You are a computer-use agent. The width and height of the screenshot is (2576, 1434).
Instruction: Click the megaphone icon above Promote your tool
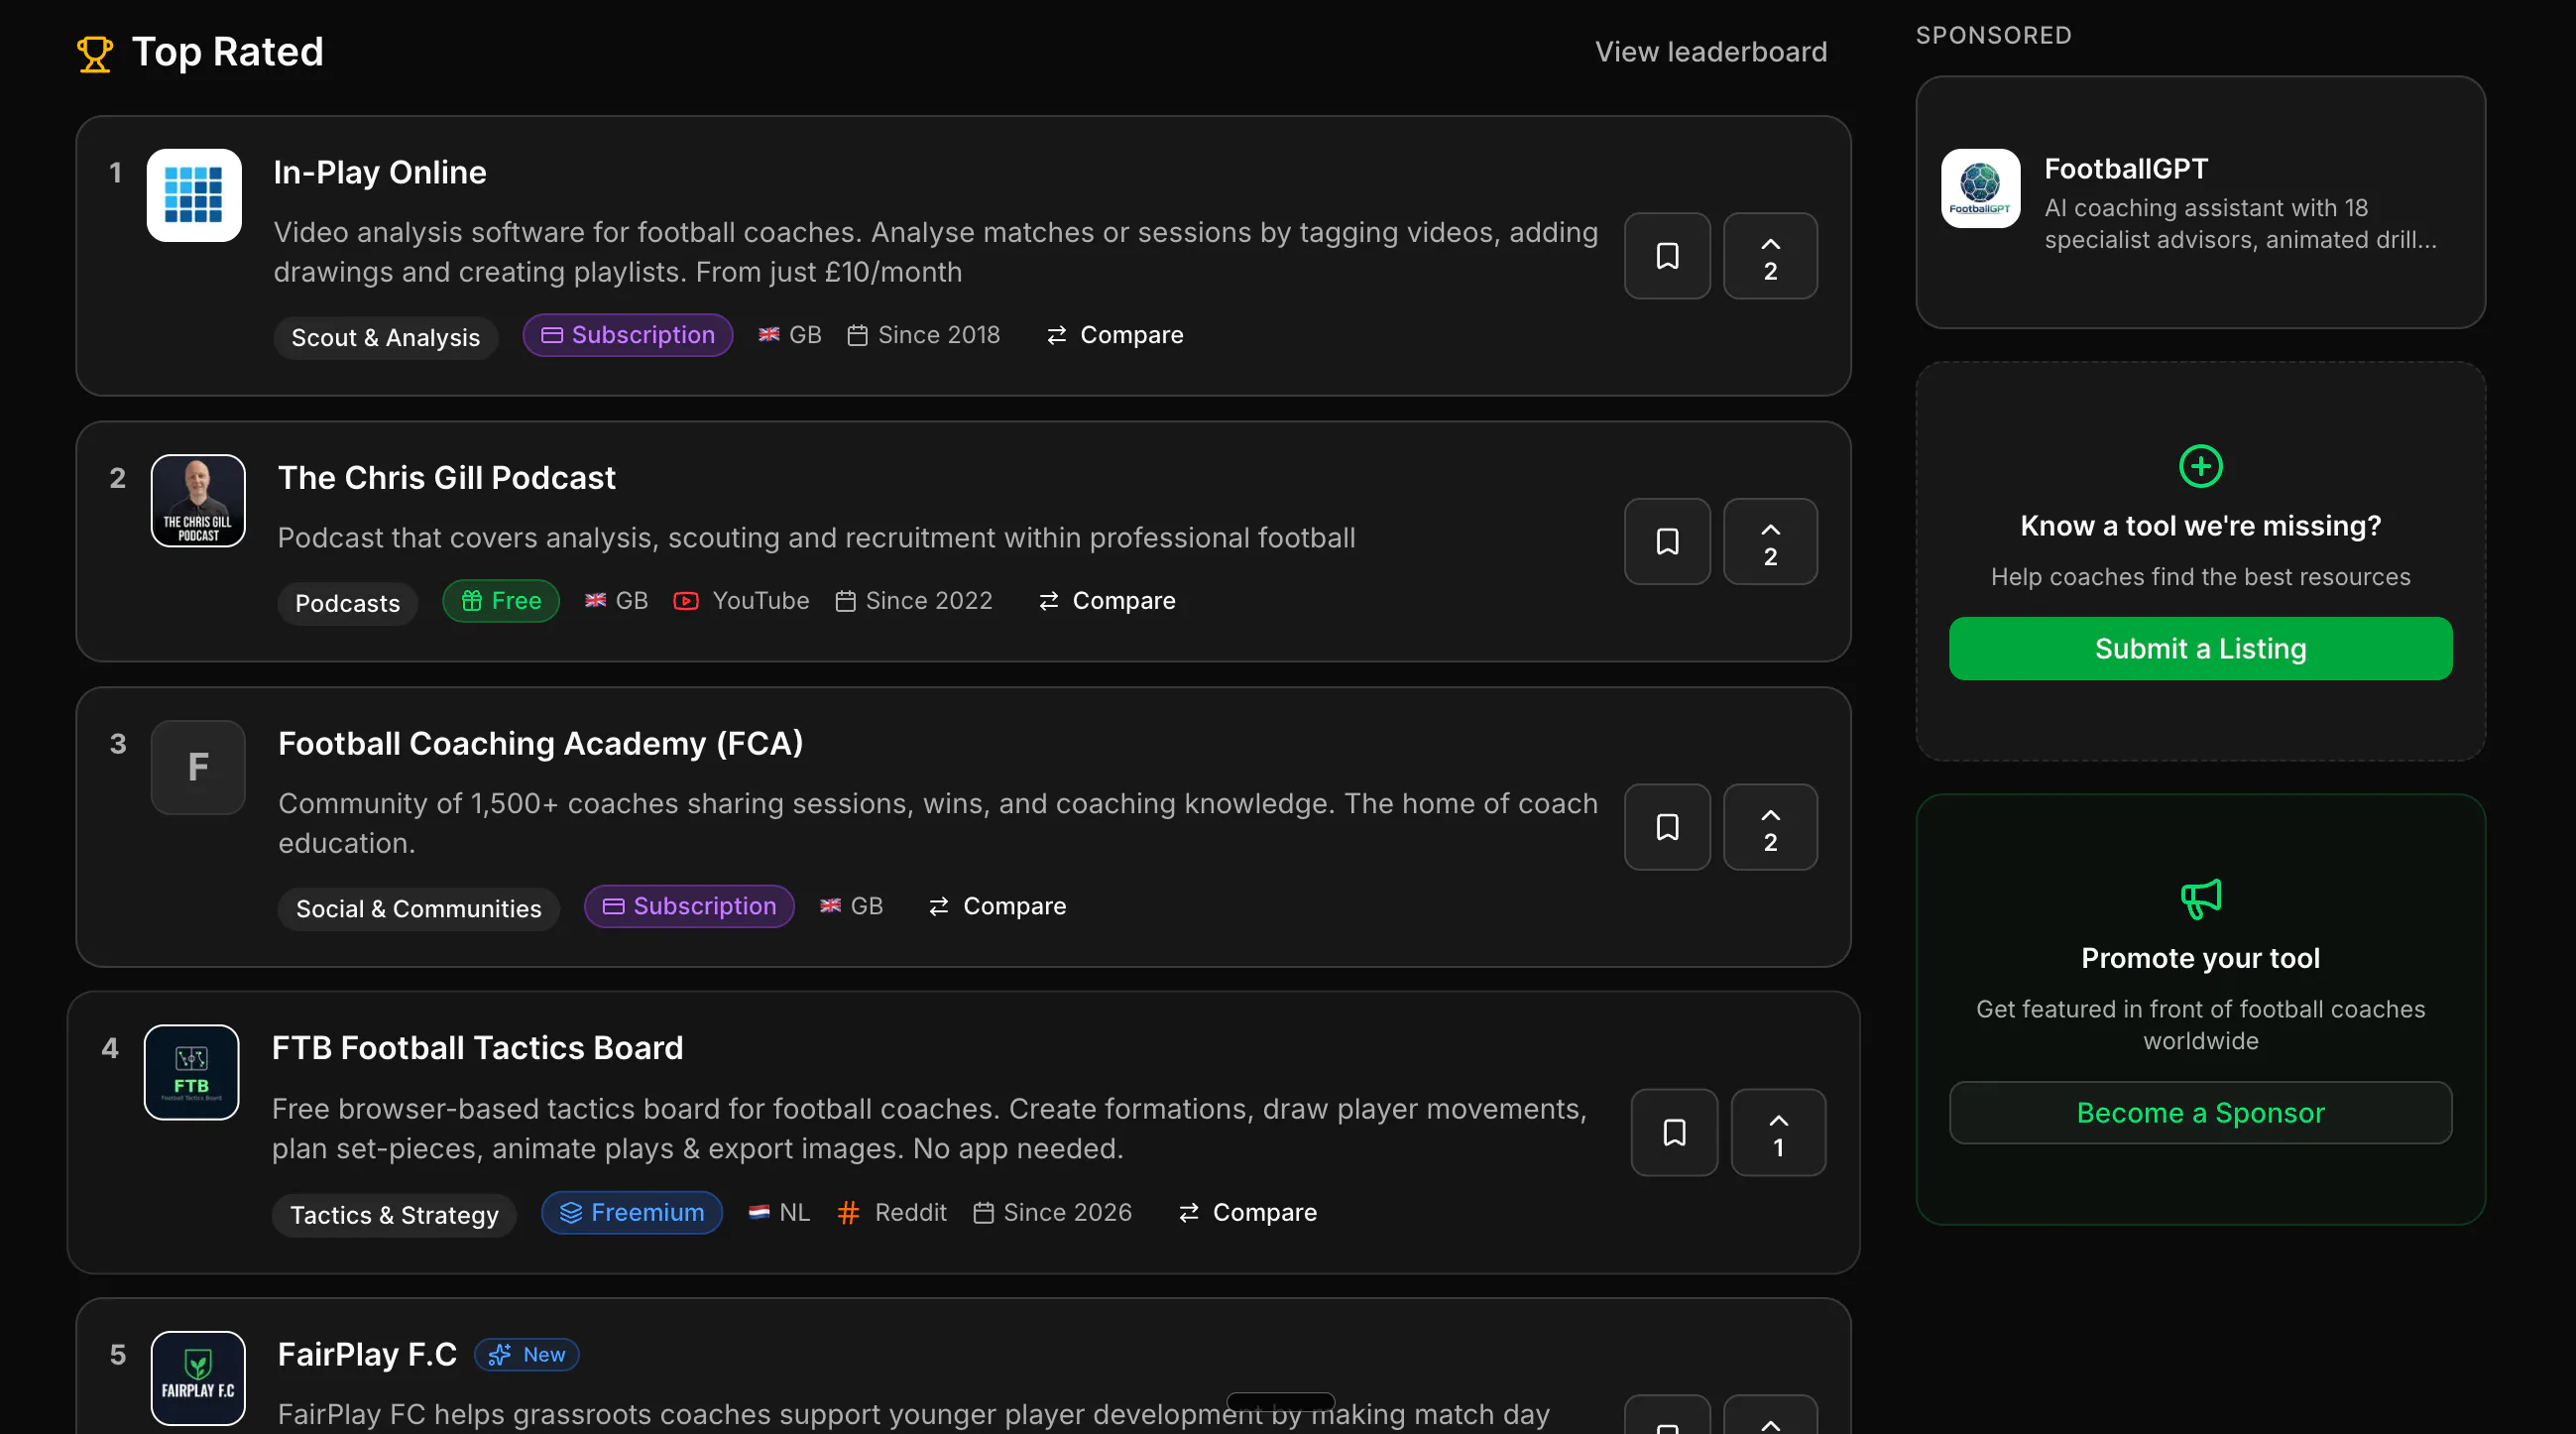coord(2200,898)
